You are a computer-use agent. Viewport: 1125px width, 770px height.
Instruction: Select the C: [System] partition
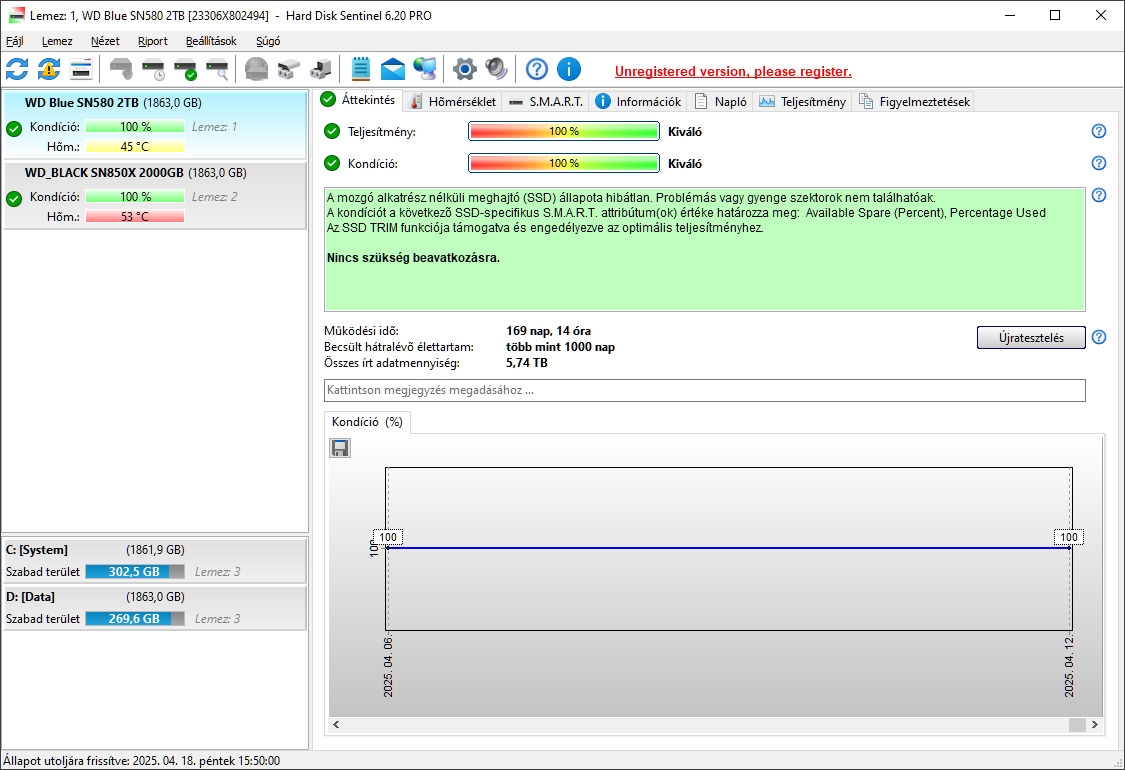155,561
